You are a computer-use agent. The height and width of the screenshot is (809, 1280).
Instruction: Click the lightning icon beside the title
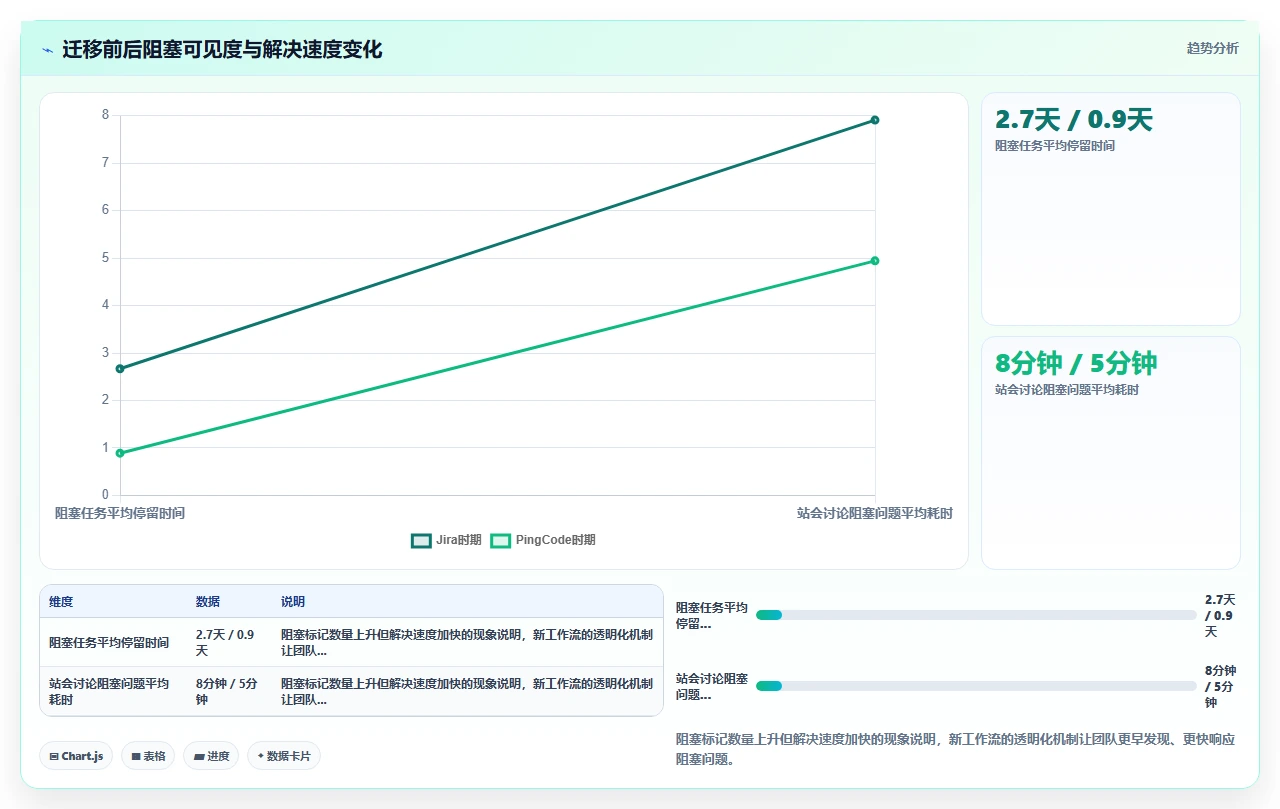coord(48,50)
